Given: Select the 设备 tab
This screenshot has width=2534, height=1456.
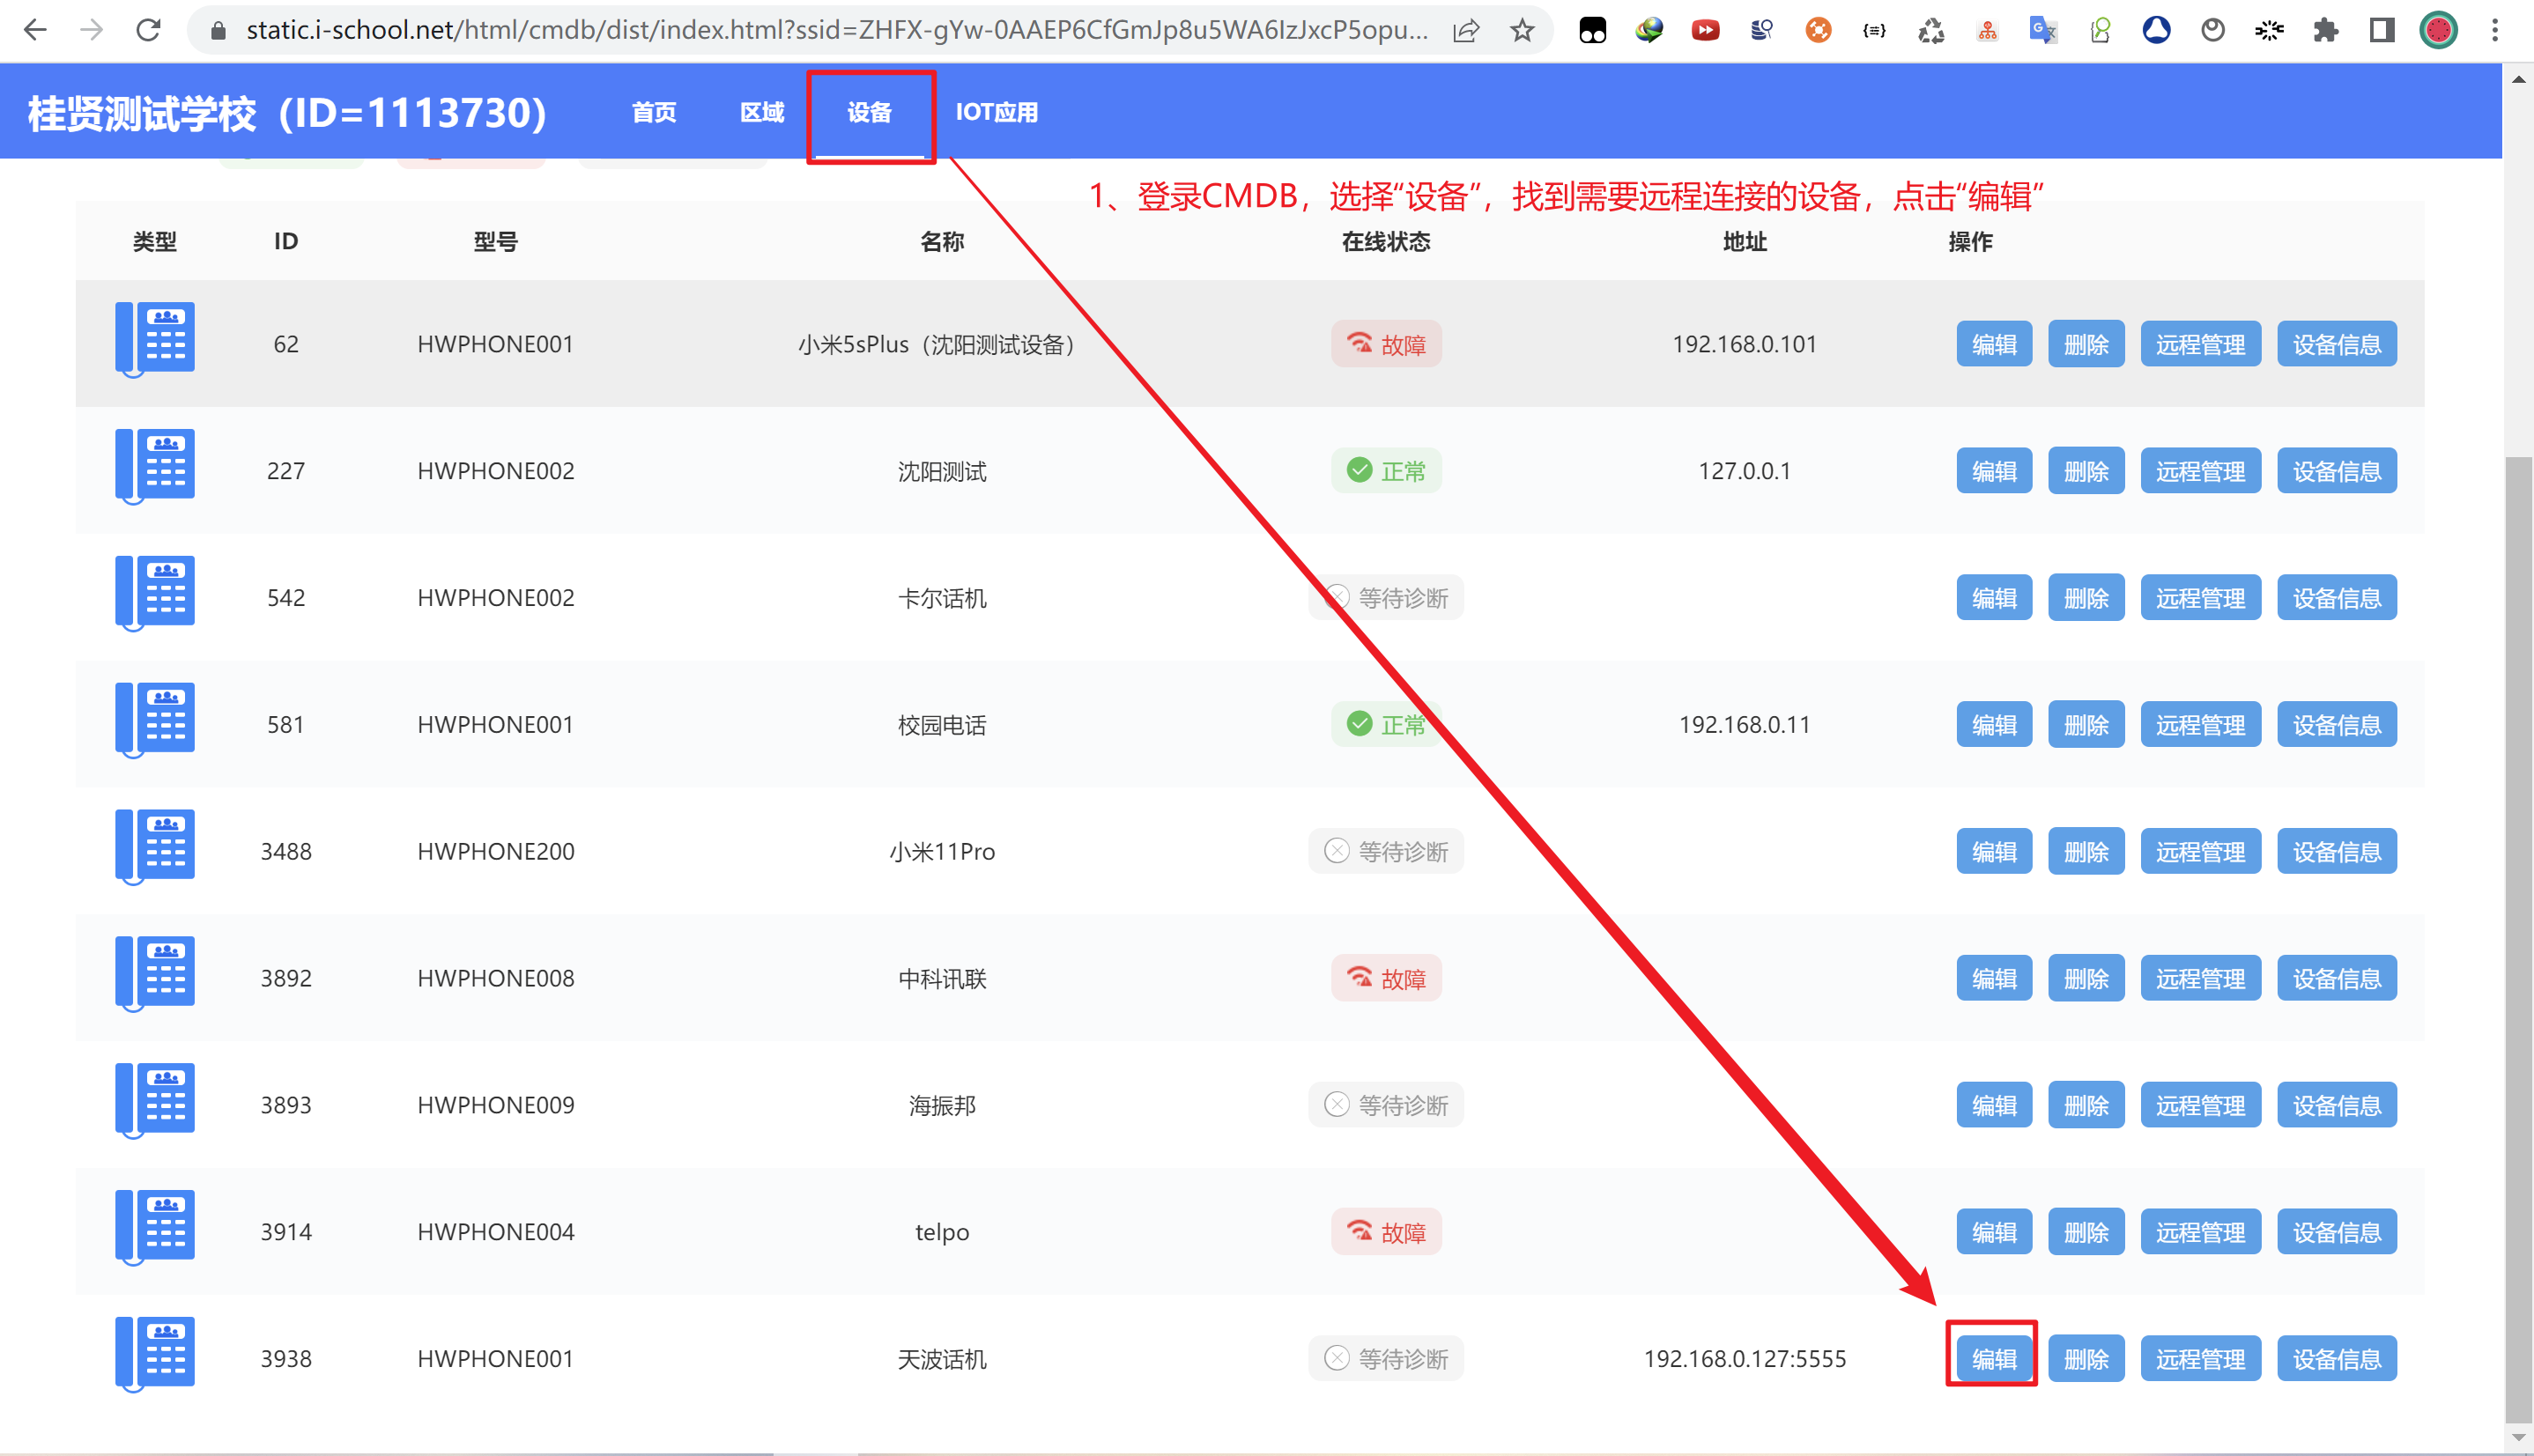Looking at the screenshot, I should coord(869,112).
